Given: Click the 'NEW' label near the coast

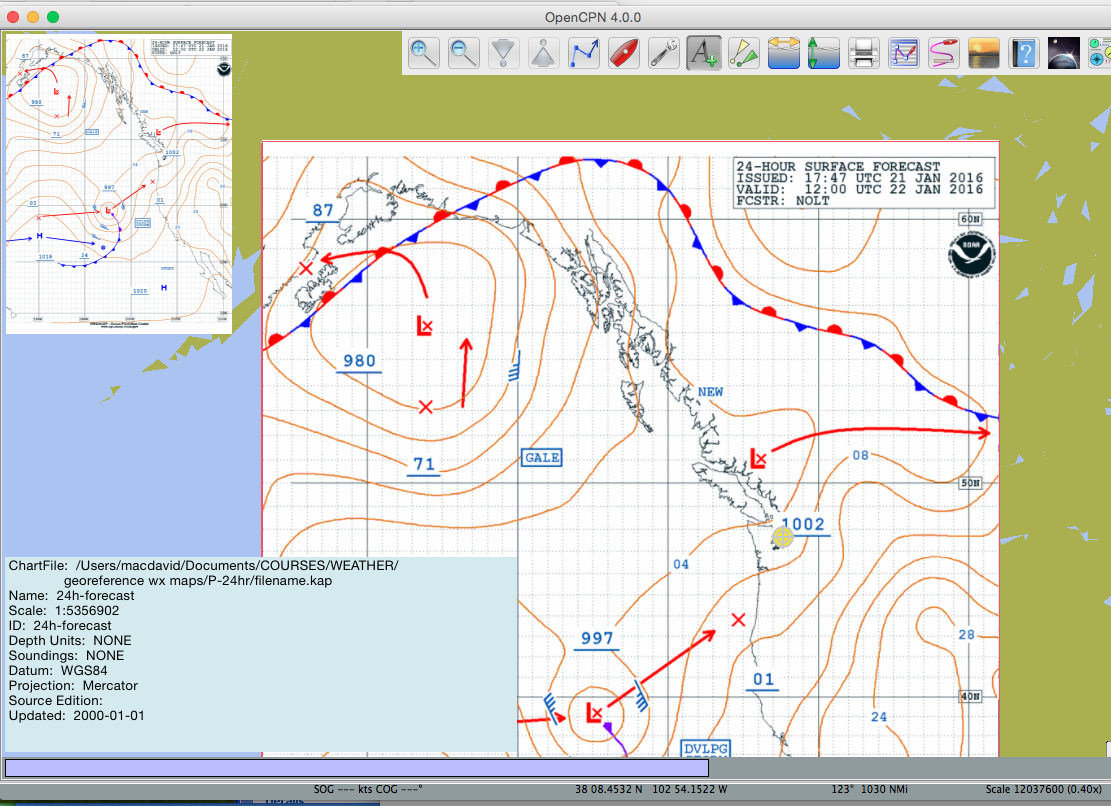Looking at the screenshot, I should coord(710,392).
